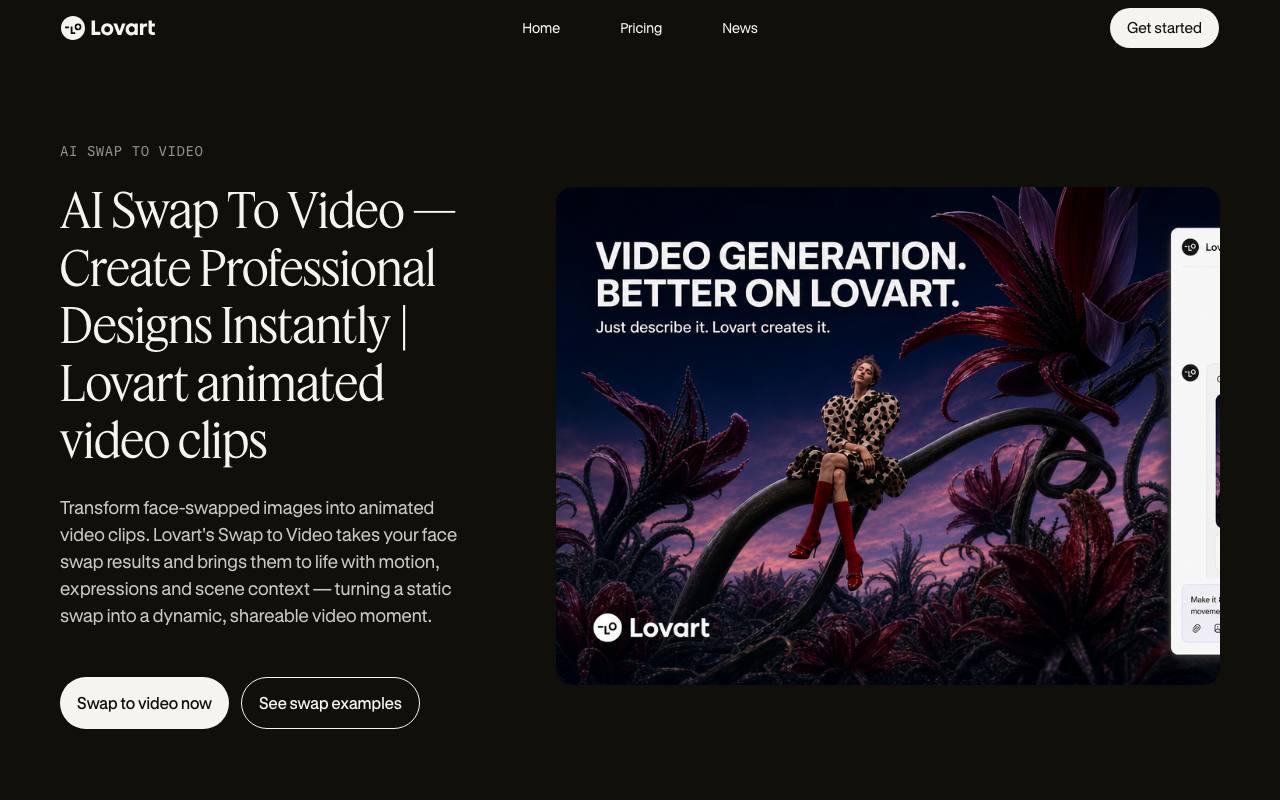The width and height of the screenshot is (1280, 800).
Task: Open the News nav item
Action: (740, 28)
